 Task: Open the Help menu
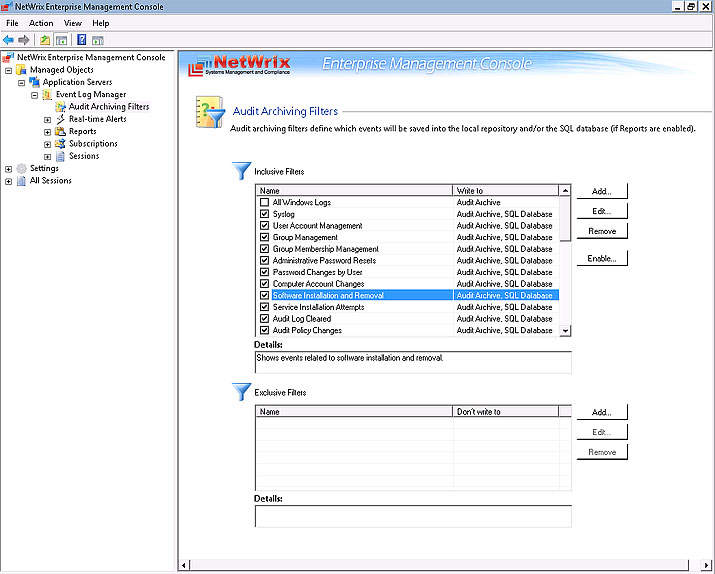(101, 23)
